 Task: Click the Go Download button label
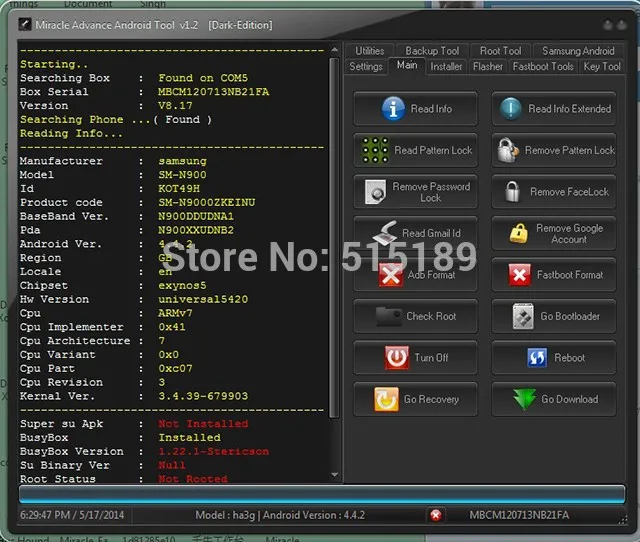569,399
